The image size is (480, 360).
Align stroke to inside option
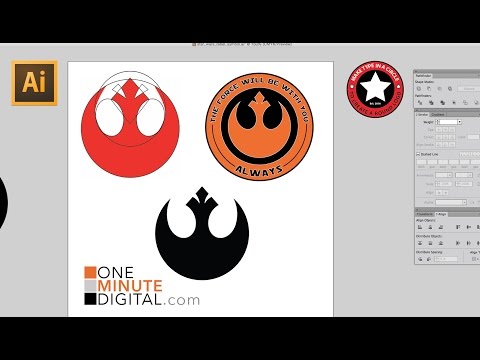pos(446,145)
